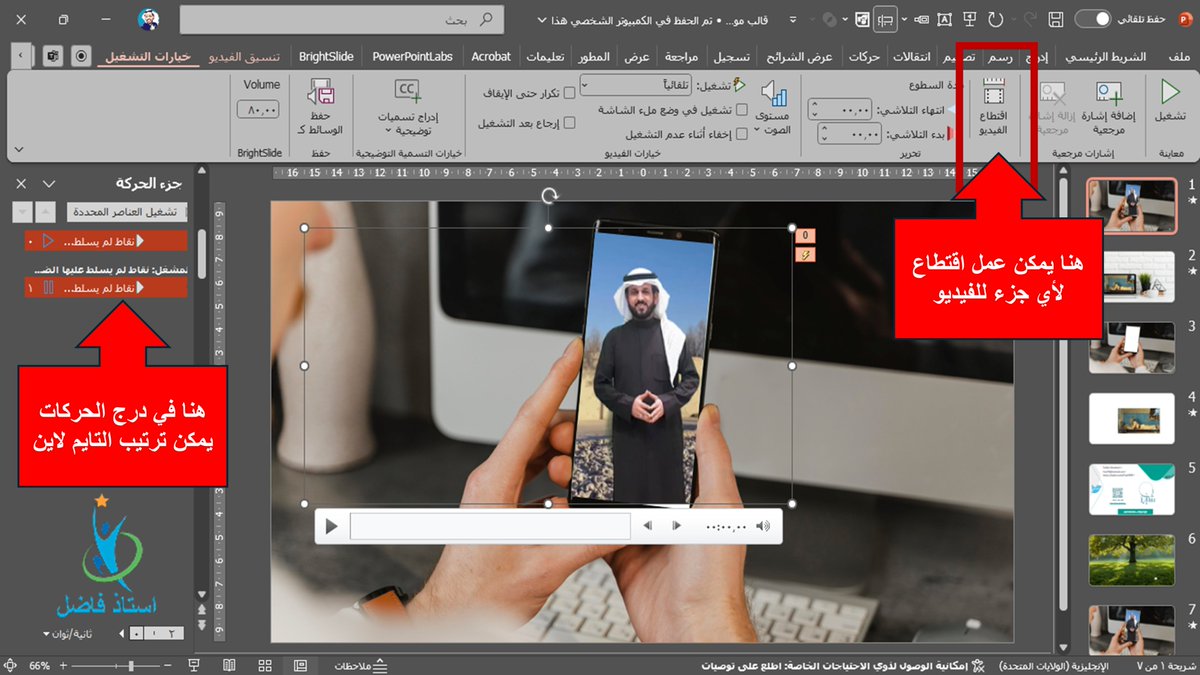The image size is (1200, 675).
Task: Switch to Reading view in status bar
Action: click(x=229, y=665)
